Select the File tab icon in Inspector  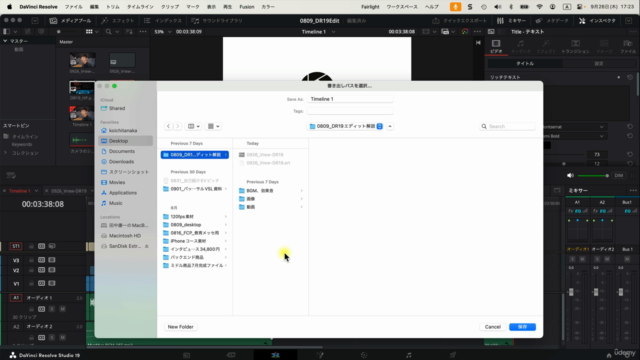point(627,44)
